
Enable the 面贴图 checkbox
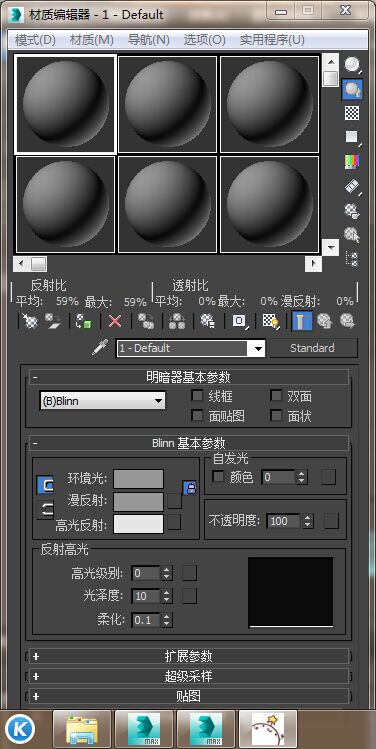[196, 416]
